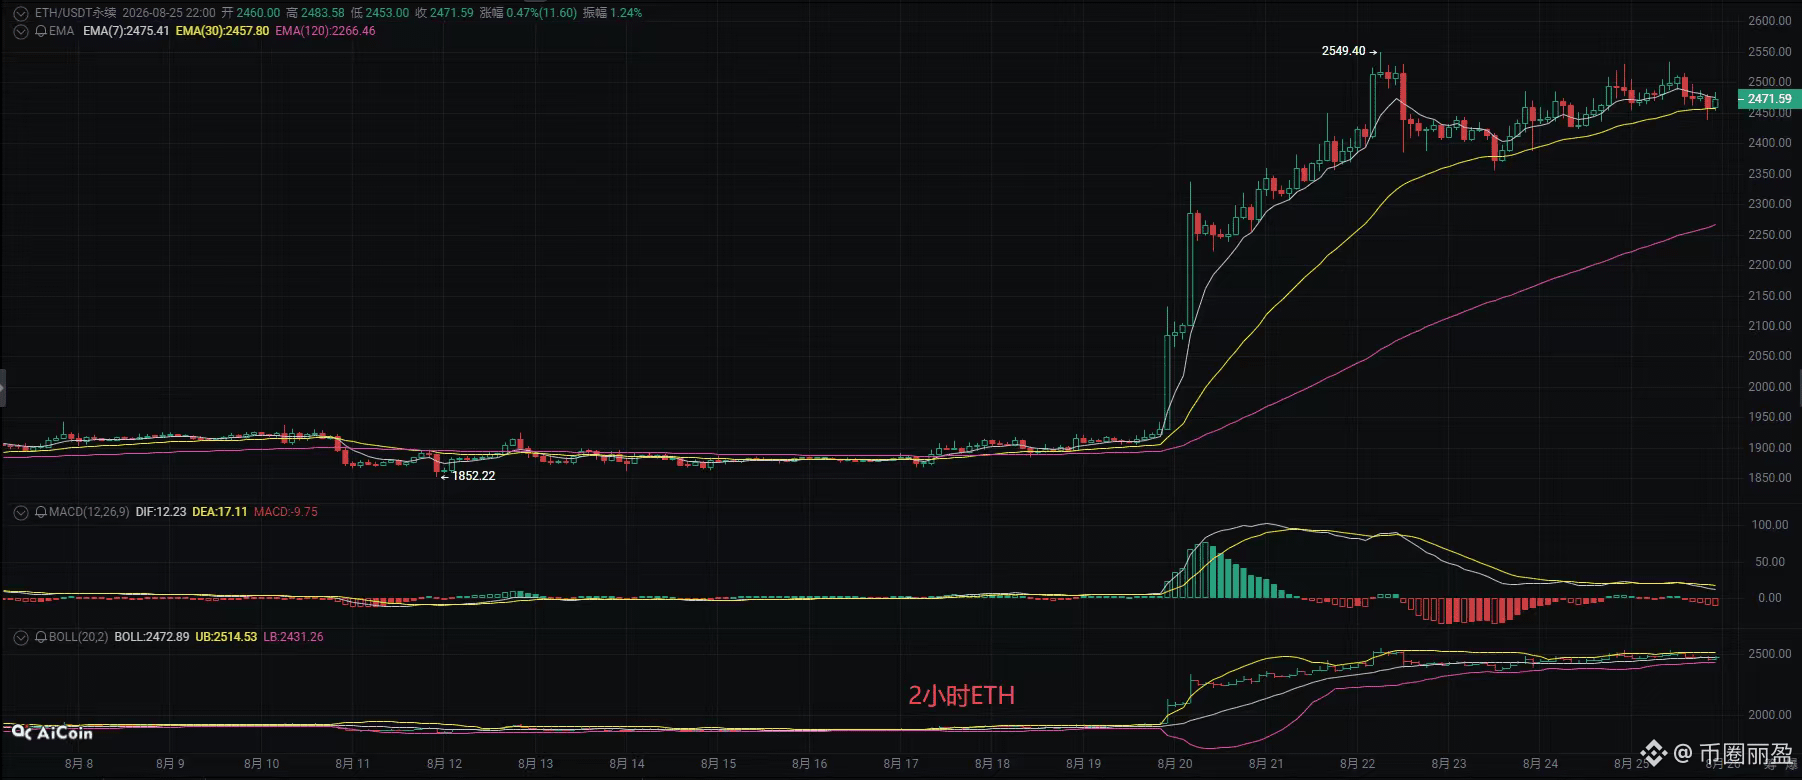This screenshot has width=1802, height=780.
Task: Collapse the chevron beside the EMA indicator
Action: pyautogui.click(x=20, y=31)
